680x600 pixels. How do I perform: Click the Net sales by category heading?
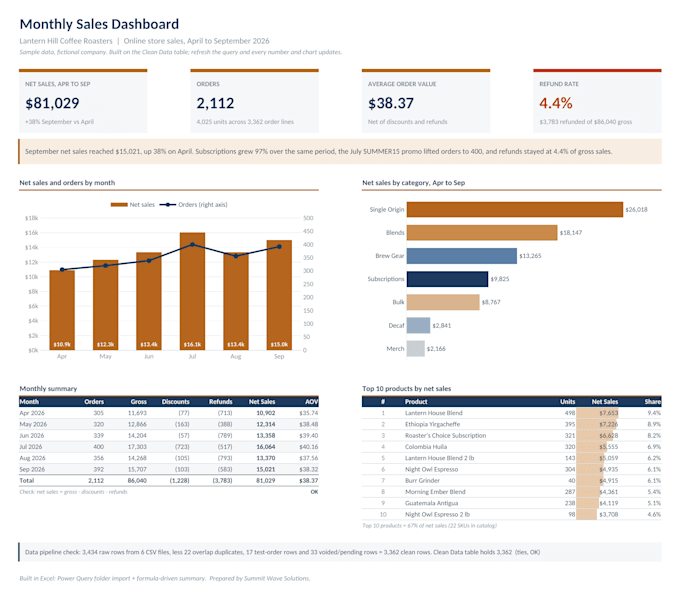pos(414,183)
